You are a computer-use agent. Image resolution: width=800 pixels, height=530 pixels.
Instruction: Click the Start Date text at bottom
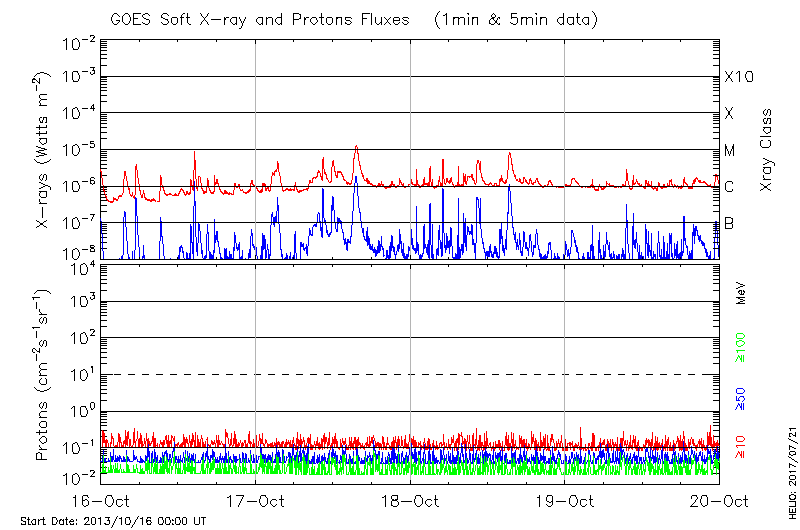(113, 521)
